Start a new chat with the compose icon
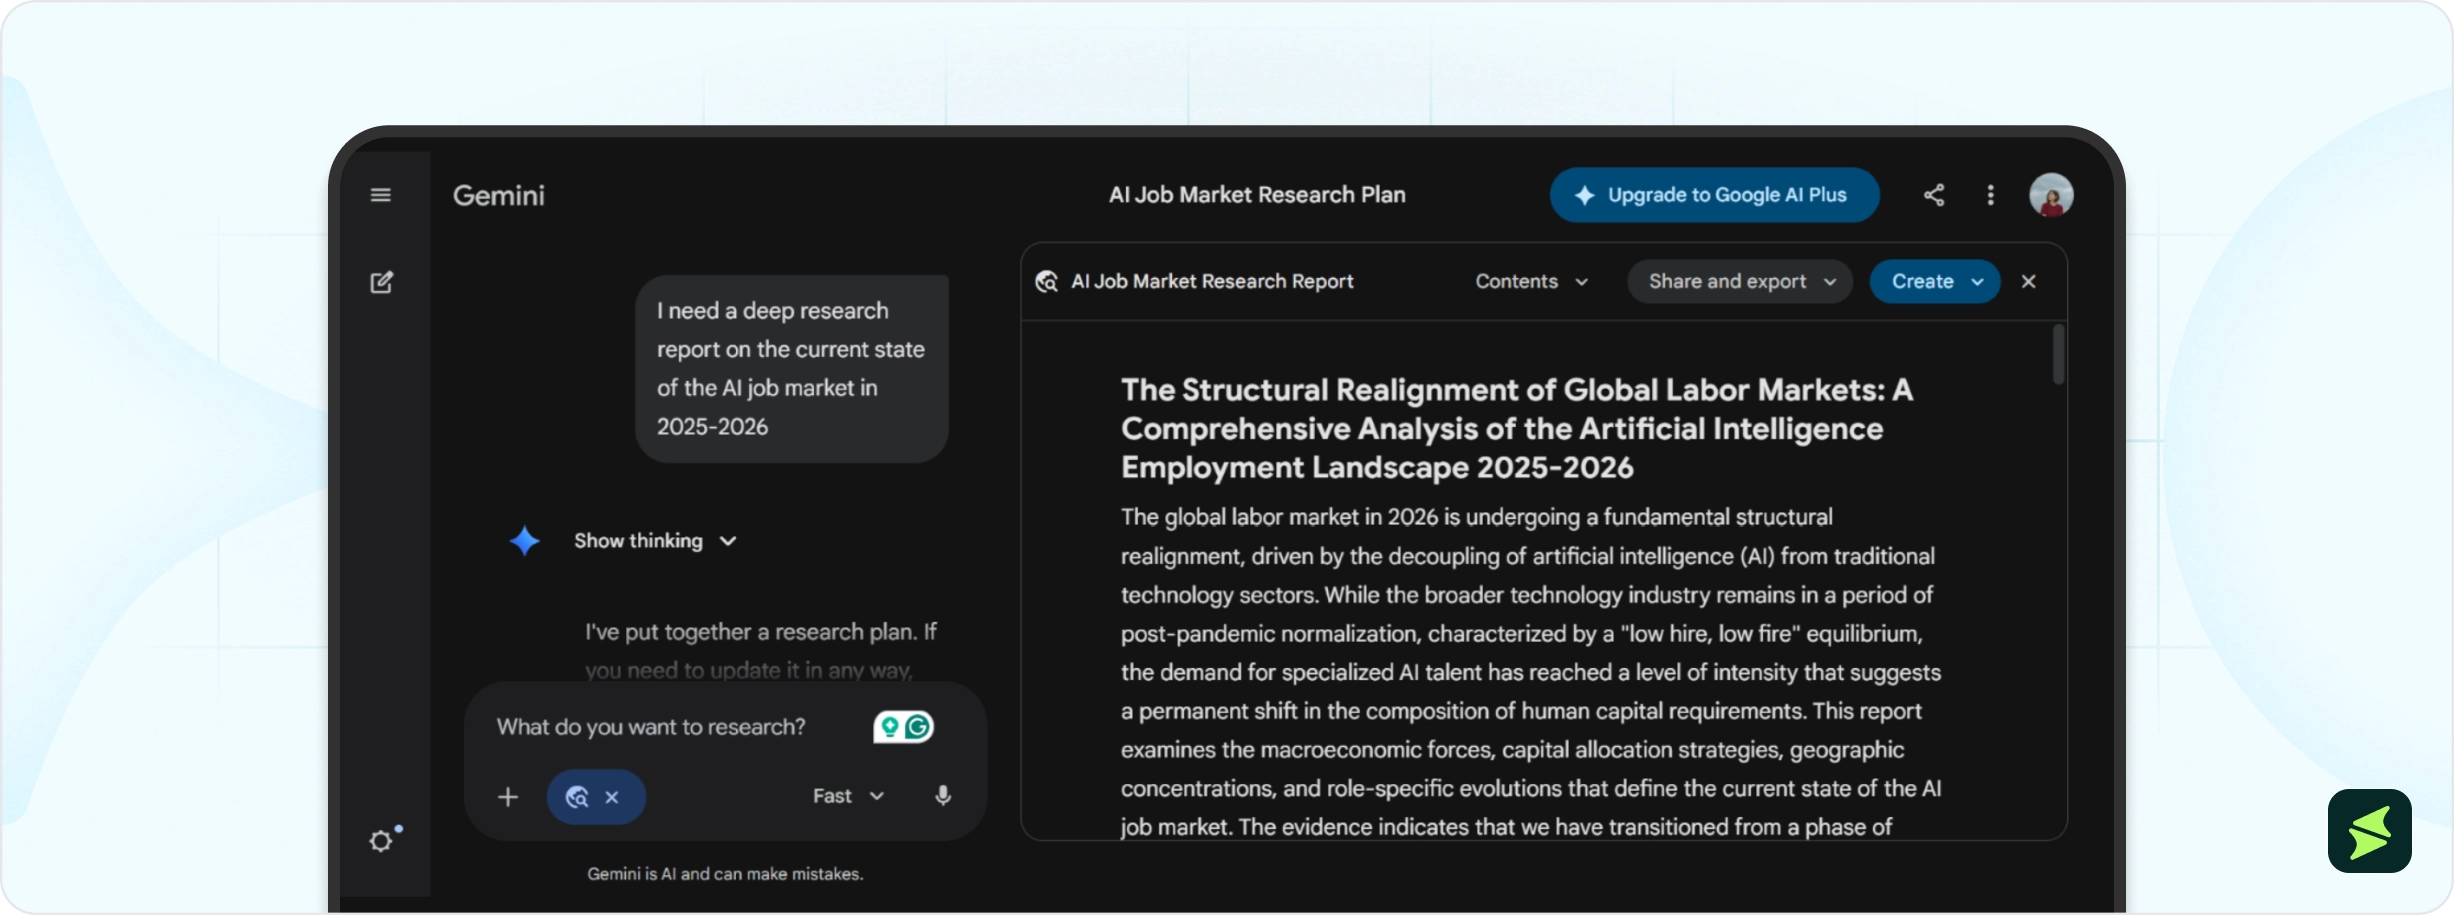Screen dimensions: 2454x915 point(381,282)
